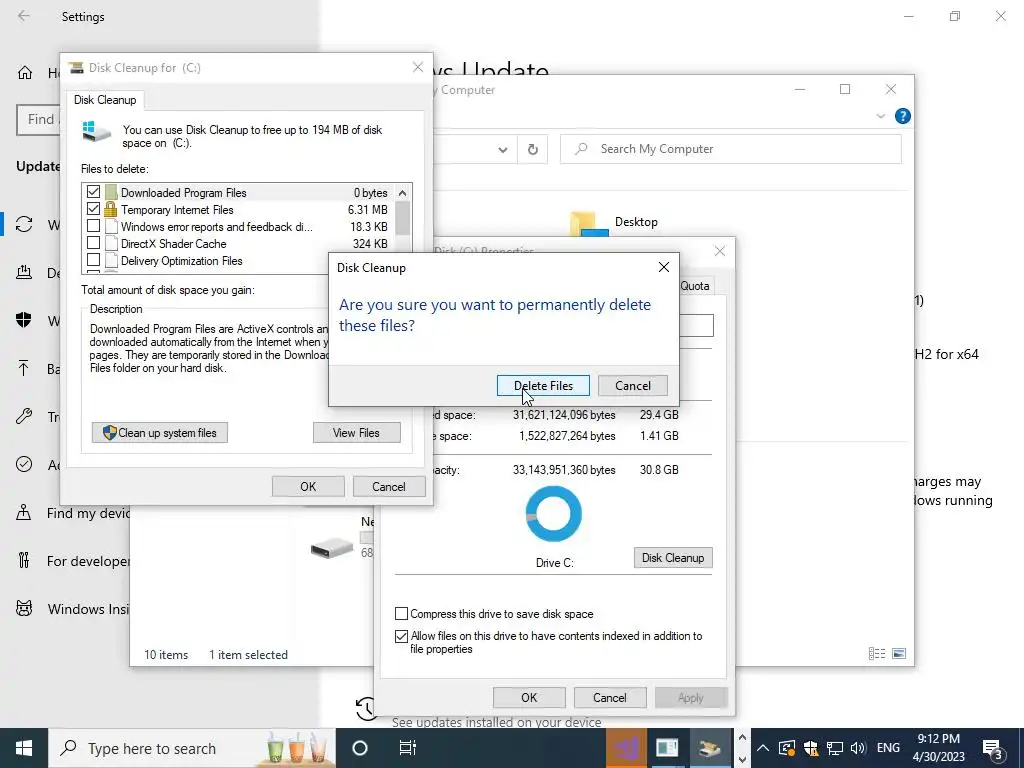
Task: Uncheck Temporary Internet Files checkbox
Action: 93,209
